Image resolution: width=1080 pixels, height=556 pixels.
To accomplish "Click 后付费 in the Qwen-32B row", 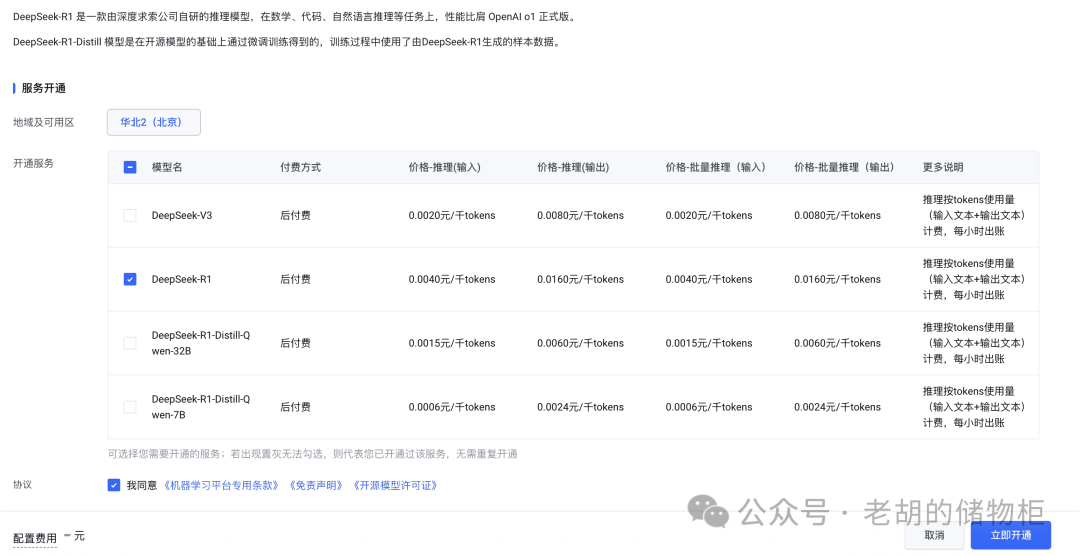I will point(295,343).
